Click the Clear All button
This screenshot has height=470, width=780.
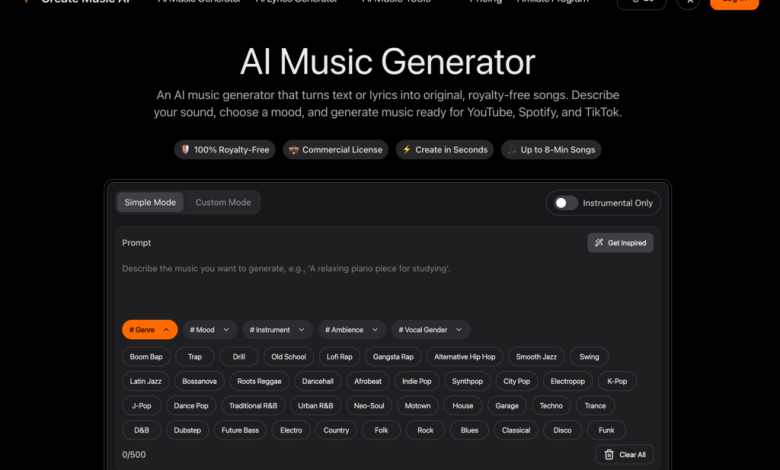point(624,455)
